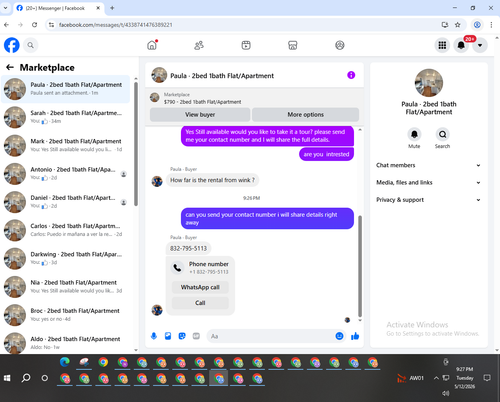Open Windows Start menu
The image size is (500, 402).
(7, 378)
